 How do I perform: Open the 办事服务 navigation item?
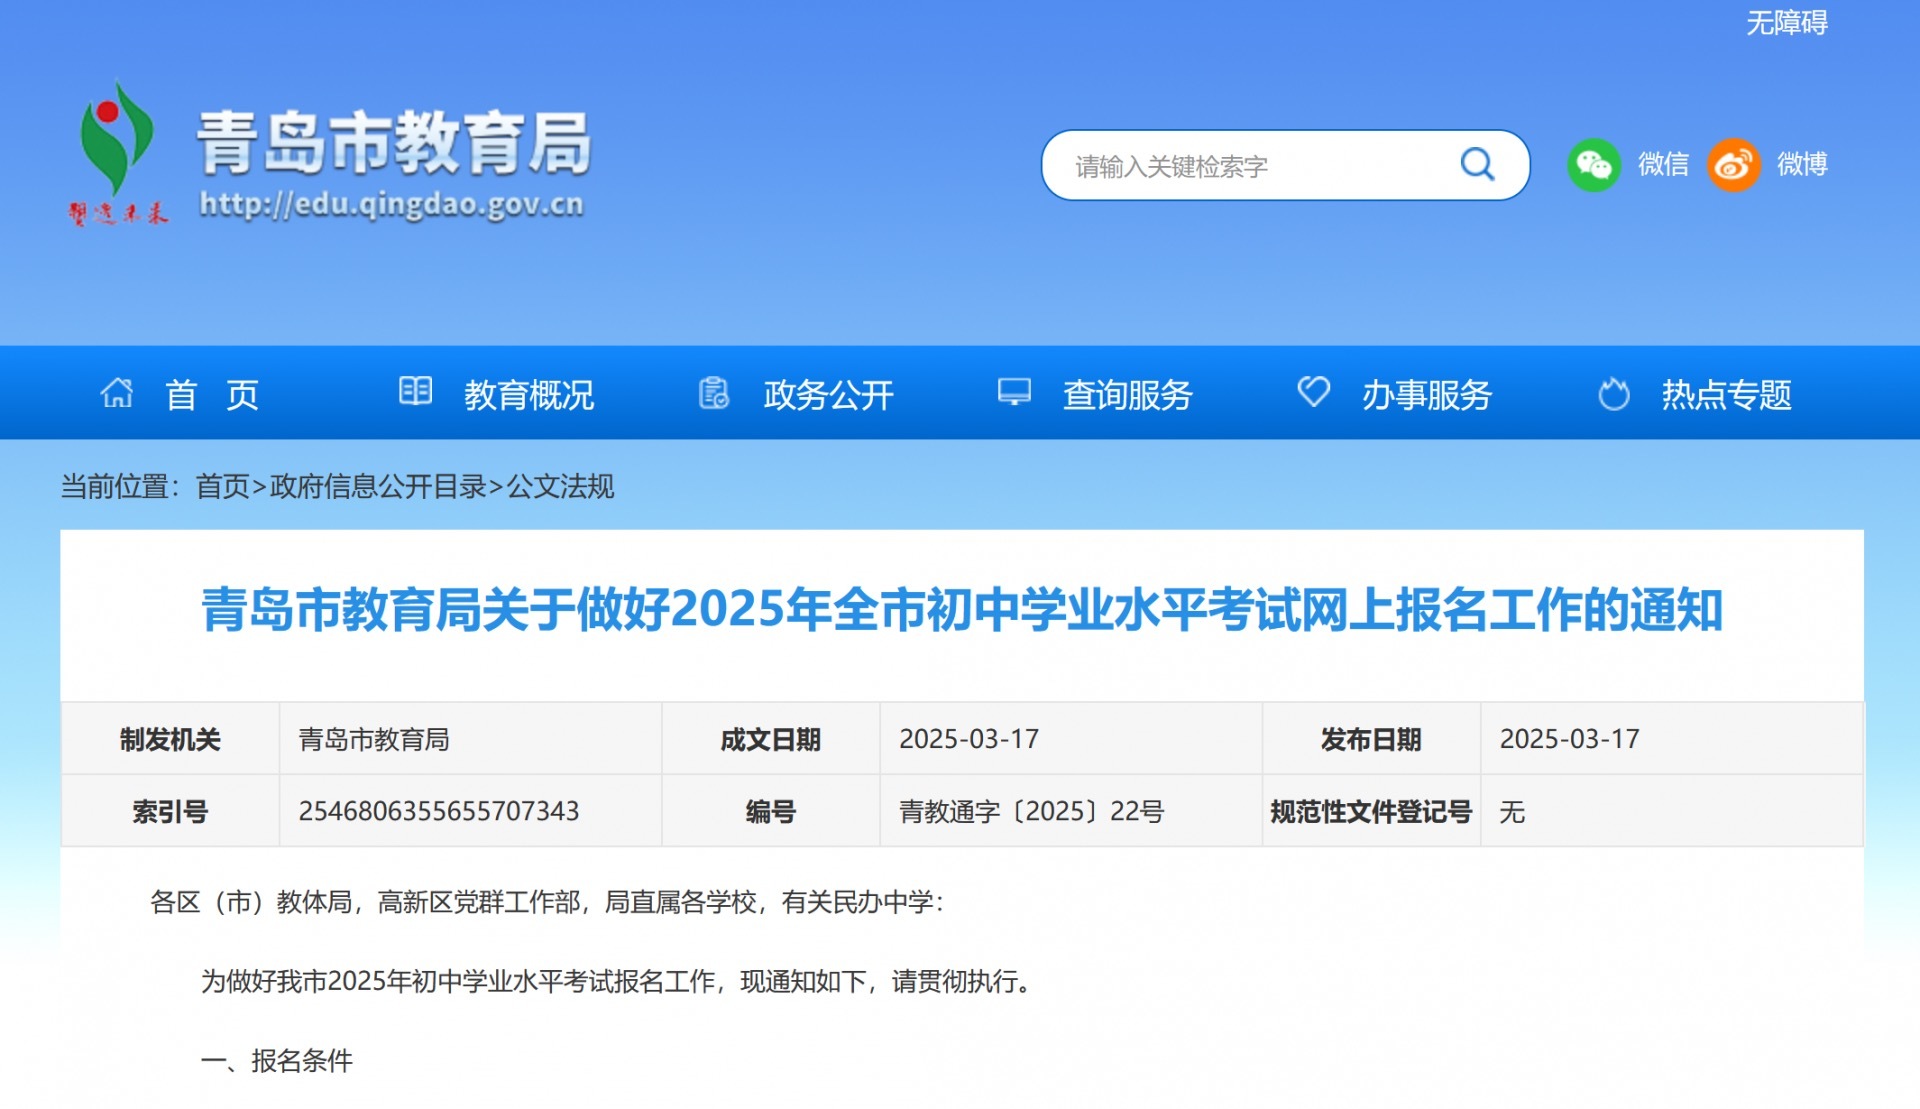click(1427, 395)
